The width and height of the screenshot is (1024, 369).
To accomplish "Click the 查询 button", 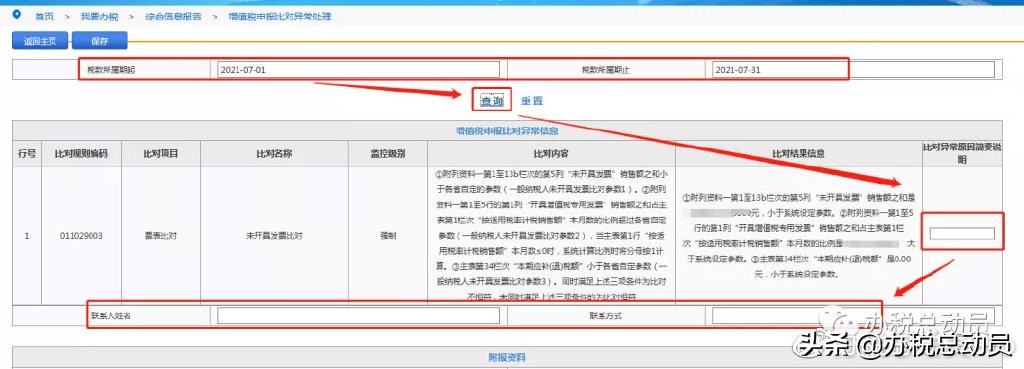I will tap(492, 101).
